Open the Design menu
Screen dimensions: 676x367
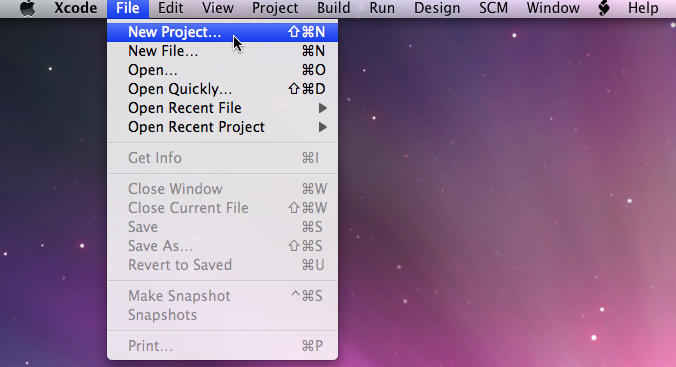click(x=437, y=8)
